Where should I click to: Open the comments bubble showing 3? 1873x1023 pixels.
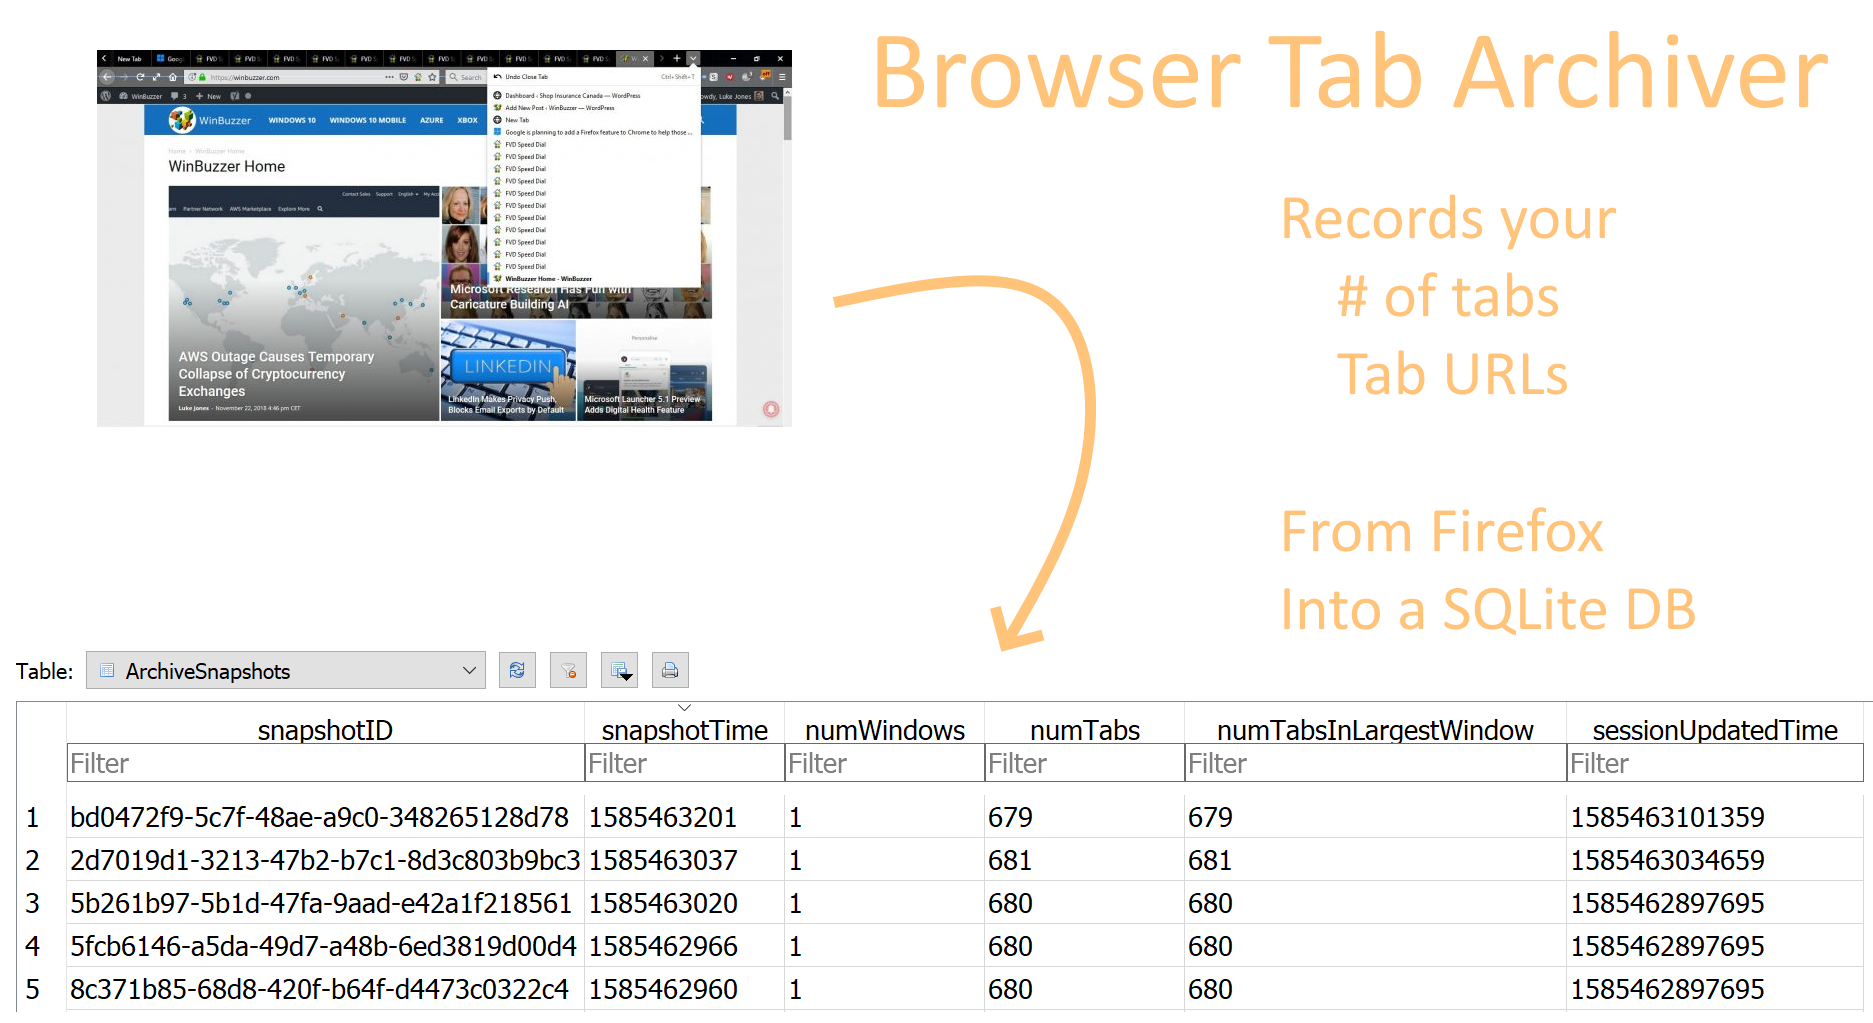(x=179, y=96)
